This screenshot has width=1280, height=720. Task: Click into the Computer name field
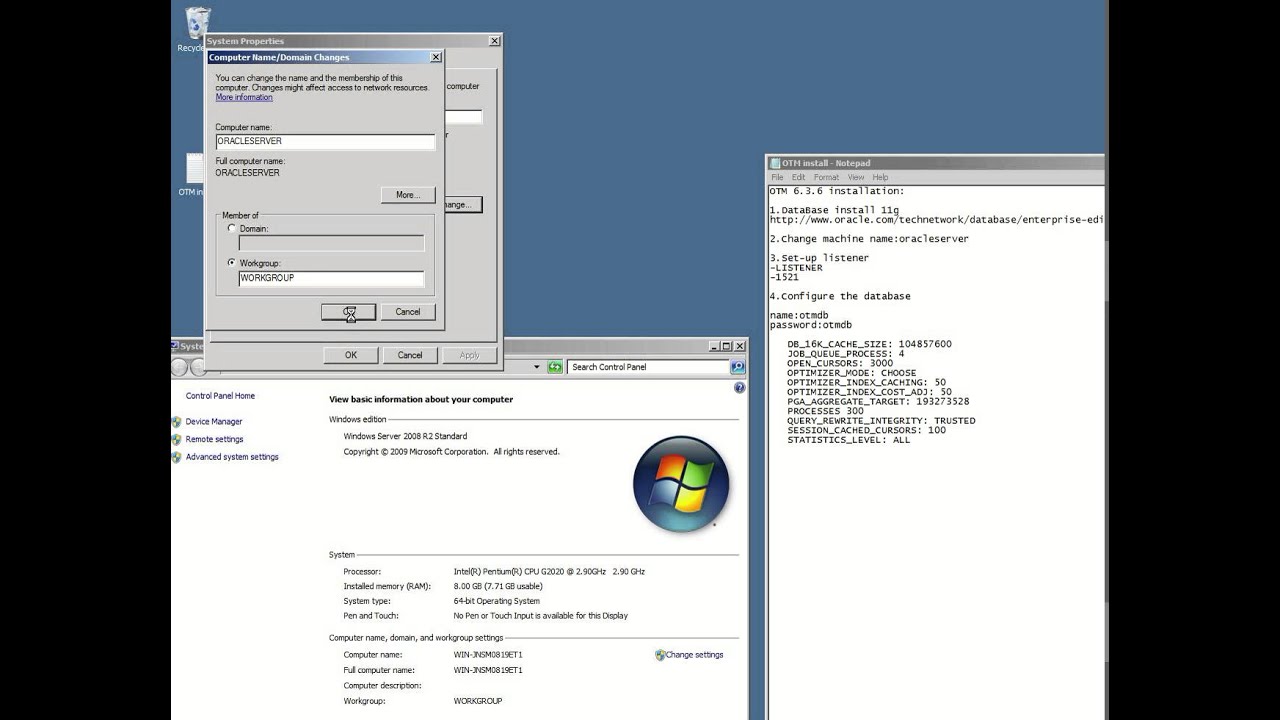pos(325,142)
